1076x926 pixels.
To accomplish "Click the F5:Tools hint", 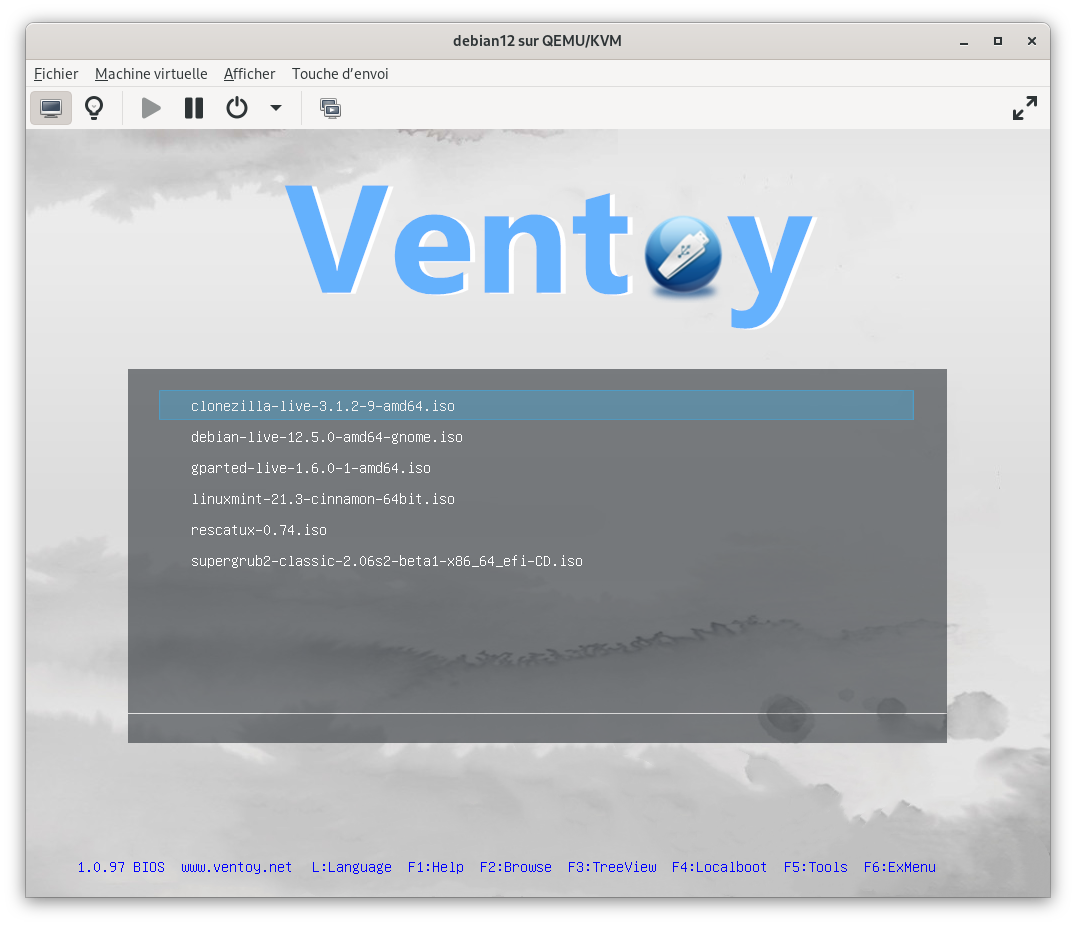I will [815, 868].
